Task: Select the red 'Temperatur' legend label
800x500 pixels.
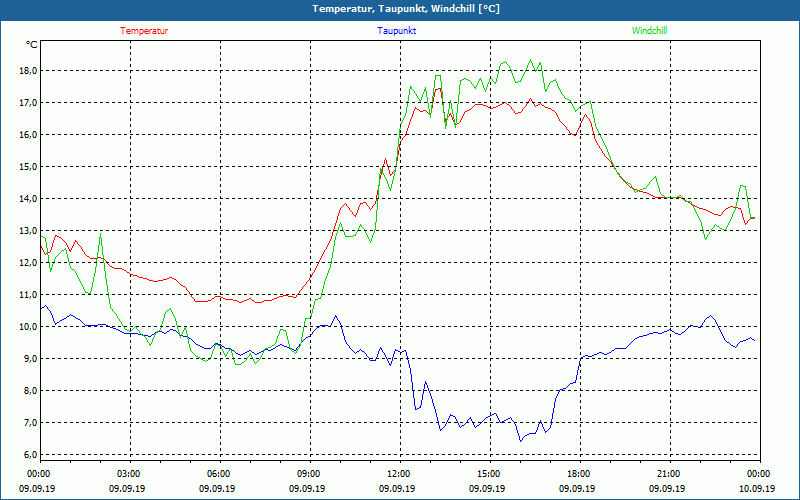Action: point(144,31)
